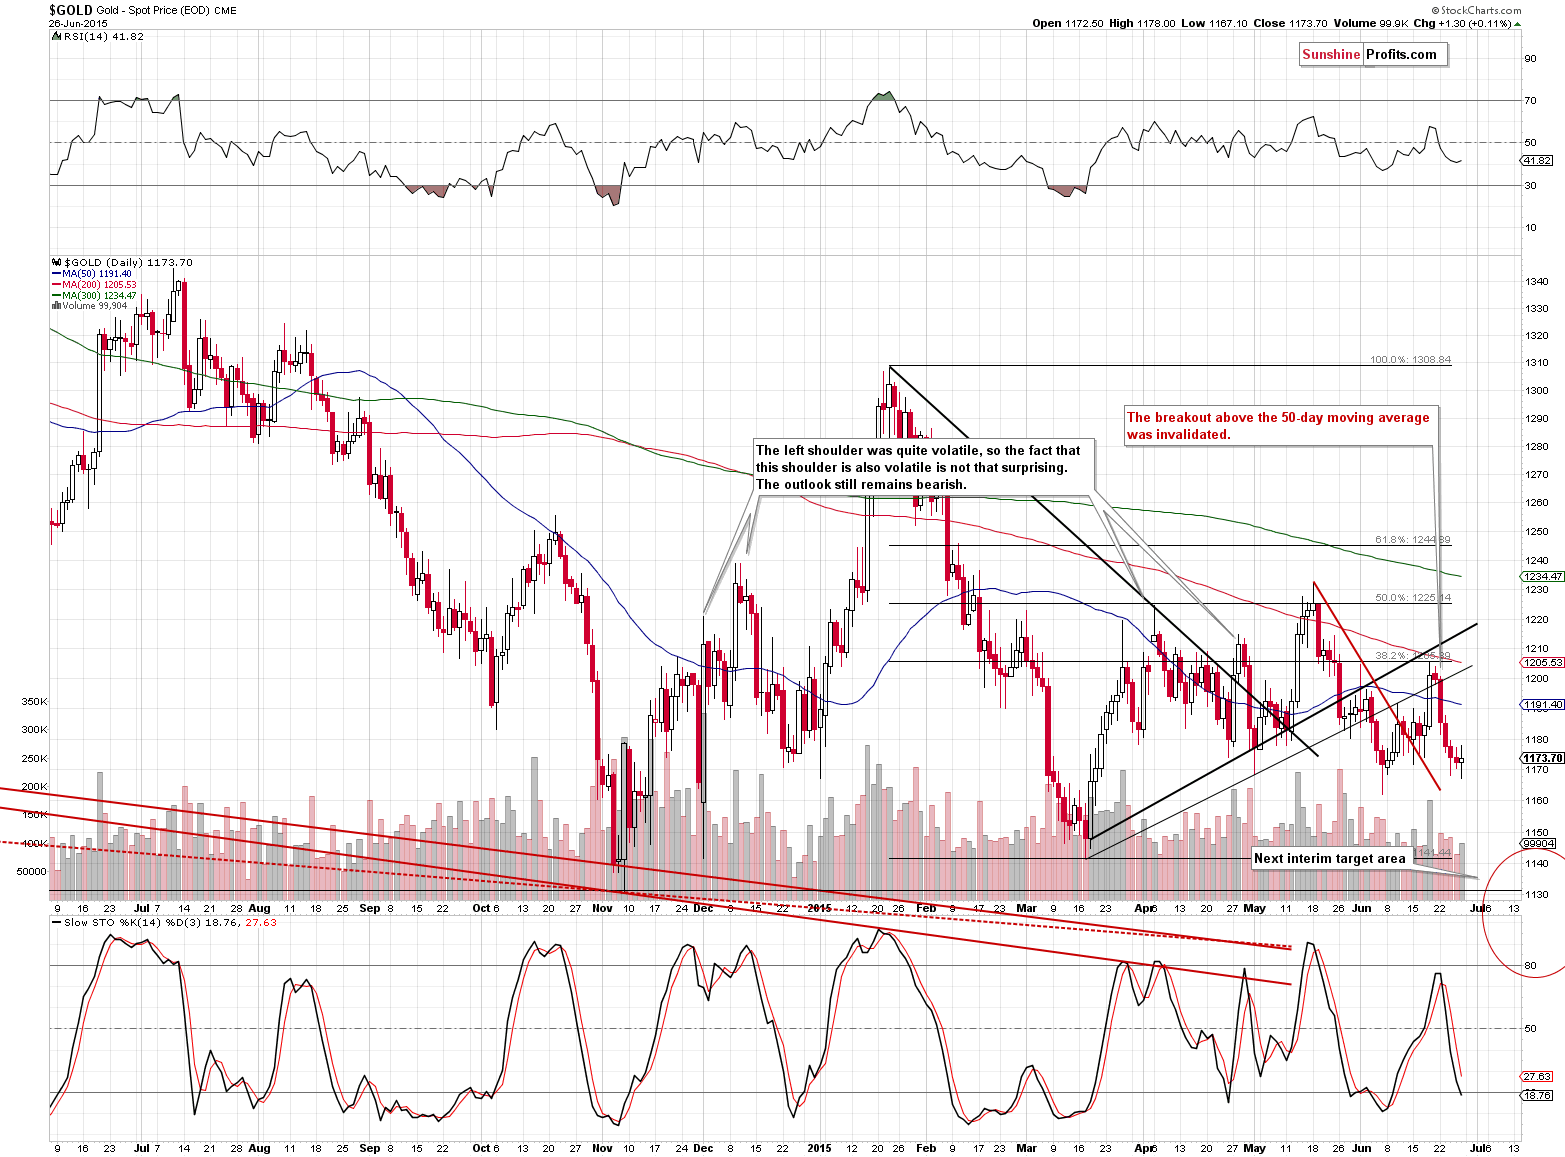Click the 'MA(300) 1234.47' legend entry
This screenshot has width=1565, height=1157.
[x=99, y=296]
